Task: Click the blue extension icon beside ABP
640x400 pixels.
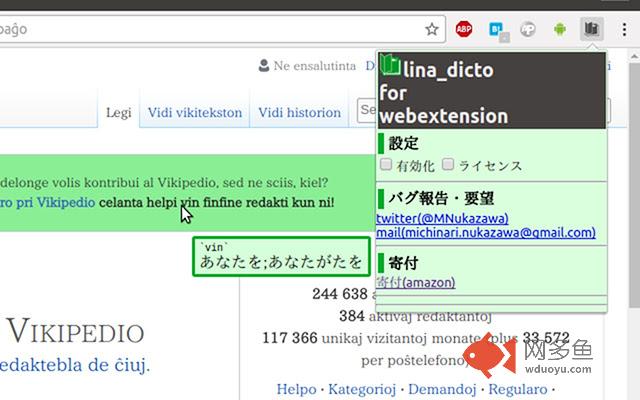Action: point(498,31)
